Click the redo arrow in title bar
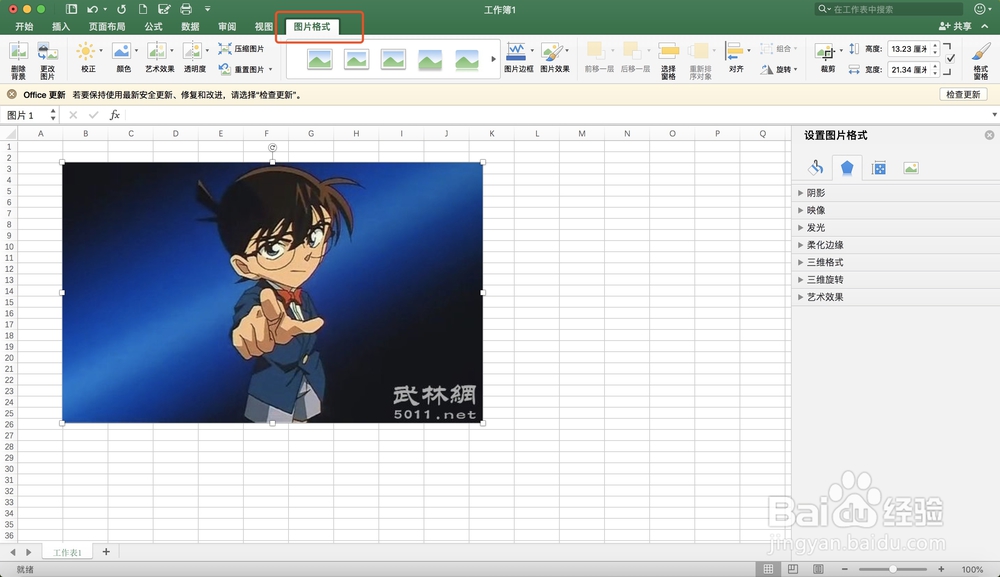1000x577 pixels. (x=121, y=9)
